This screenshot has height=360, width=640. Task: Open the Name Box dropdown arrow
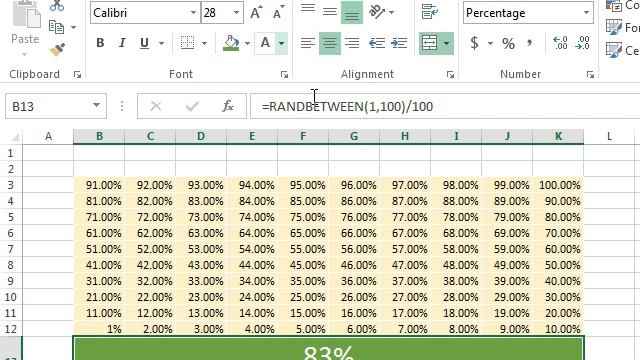(96, 106)
